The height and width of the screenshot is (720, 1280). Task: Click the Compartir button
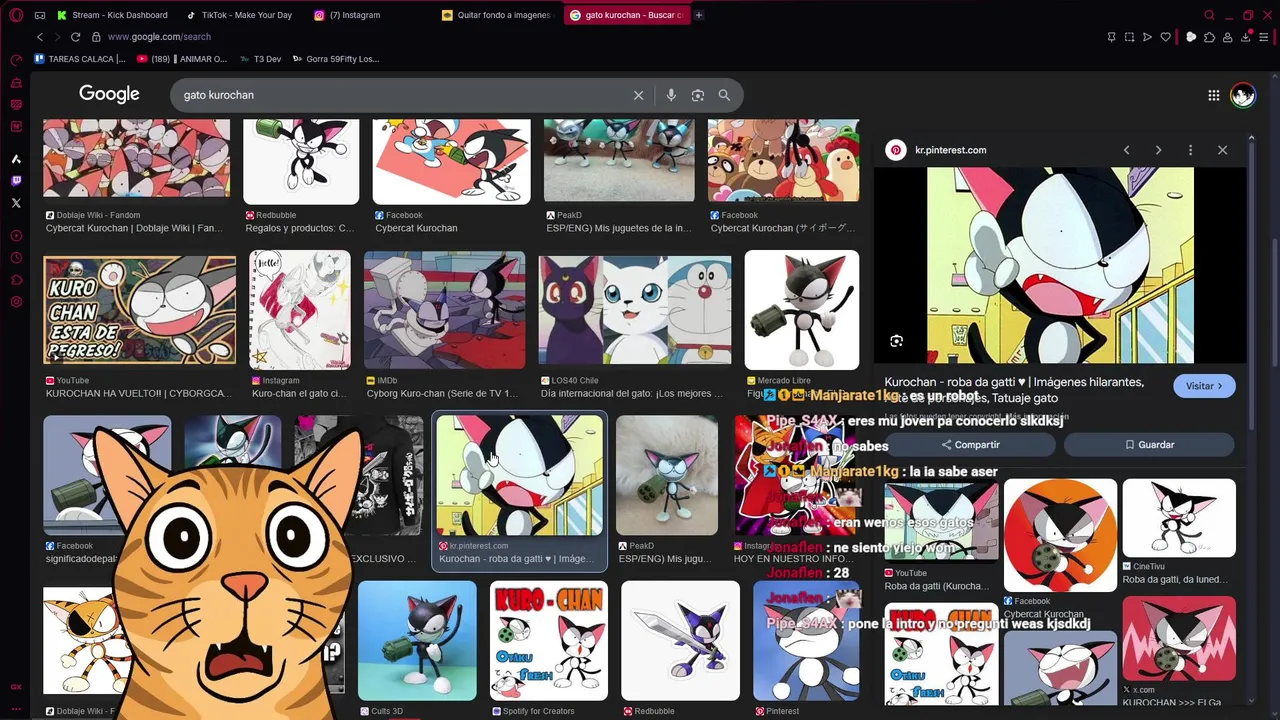coord(970,445)
